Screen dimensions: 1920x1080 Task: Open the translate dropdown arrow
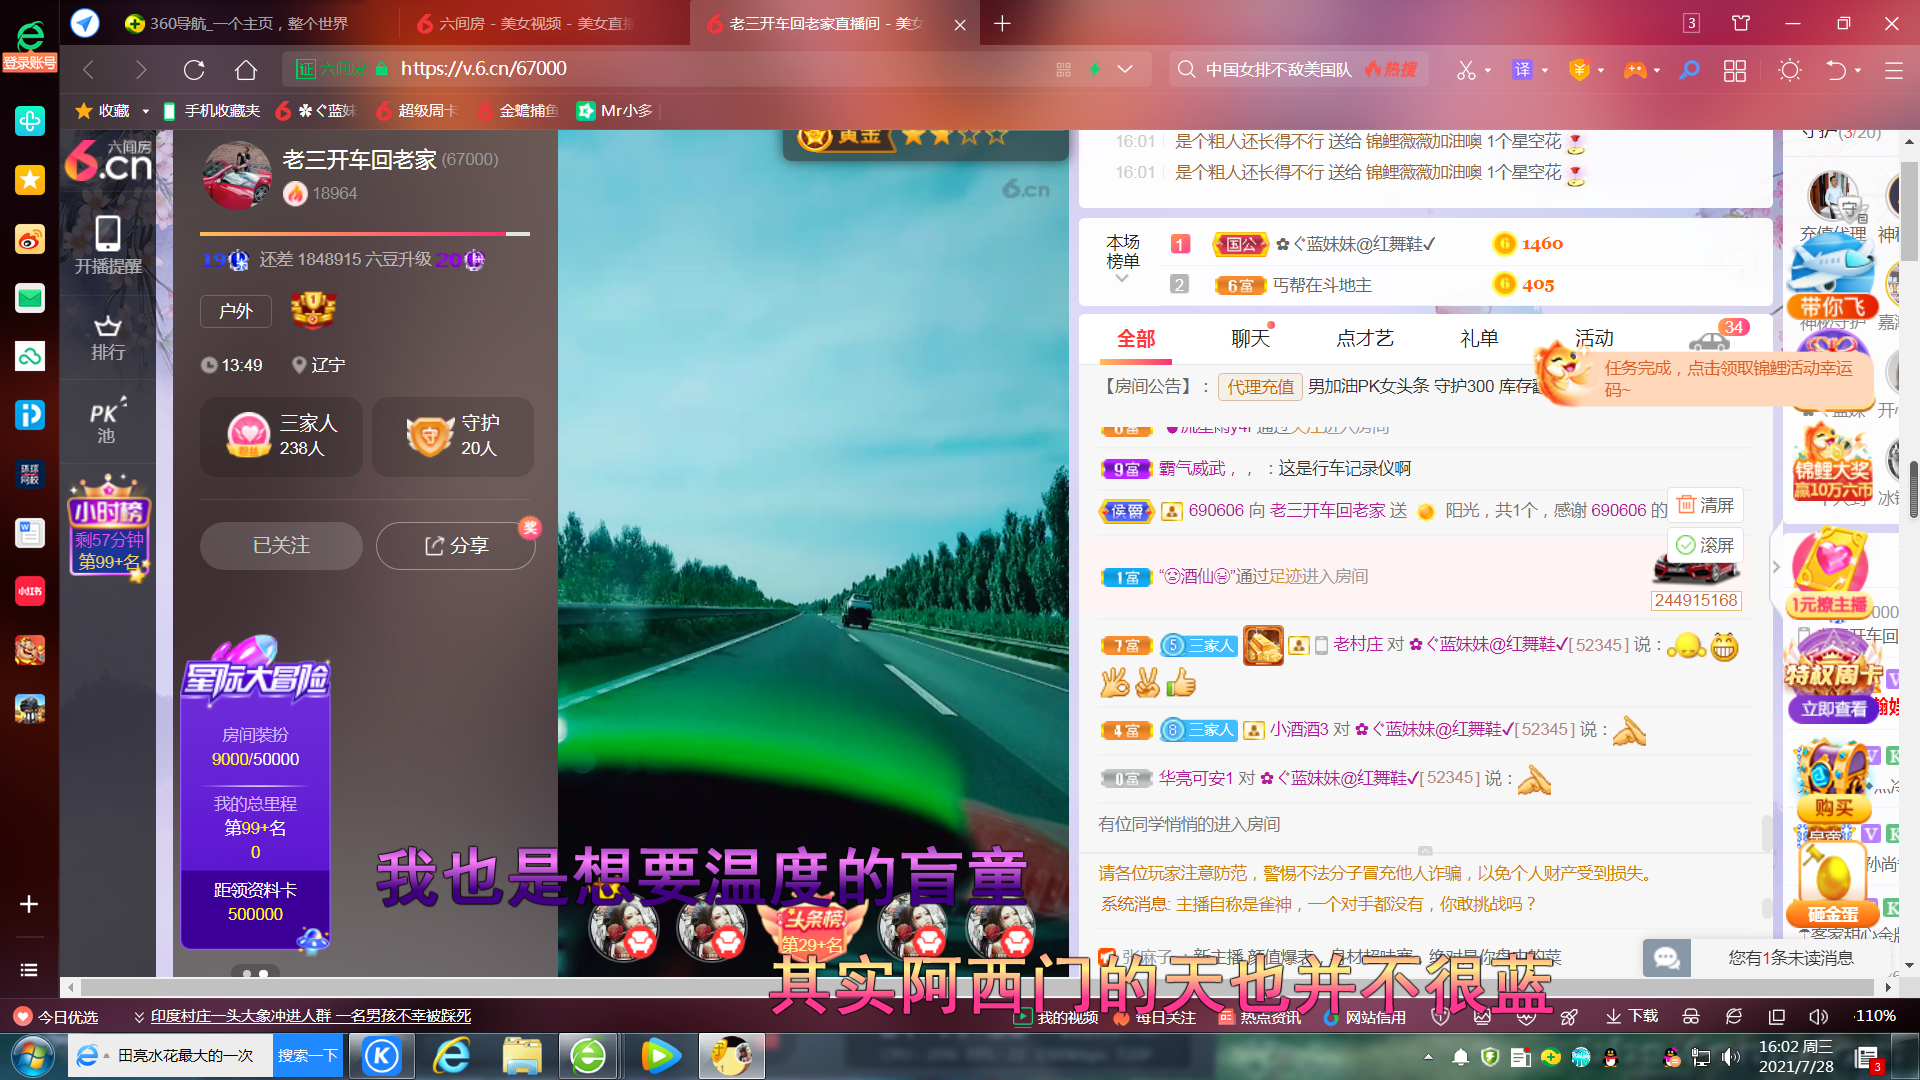[x=1545, y=71]
